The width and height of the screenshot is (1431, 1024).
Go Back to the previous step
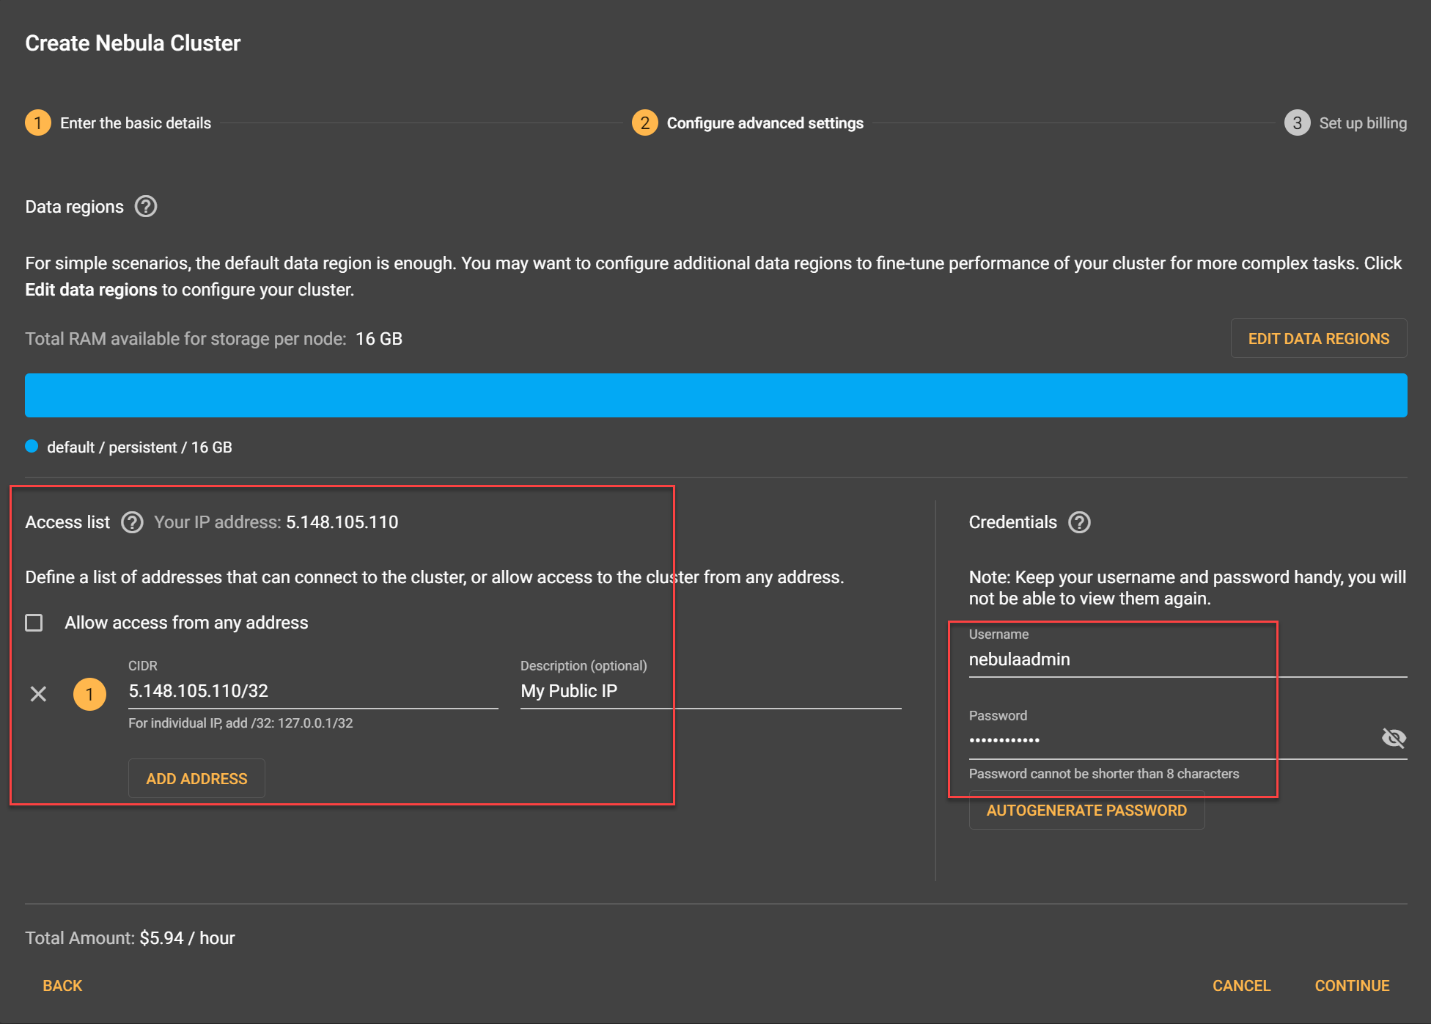62,985
